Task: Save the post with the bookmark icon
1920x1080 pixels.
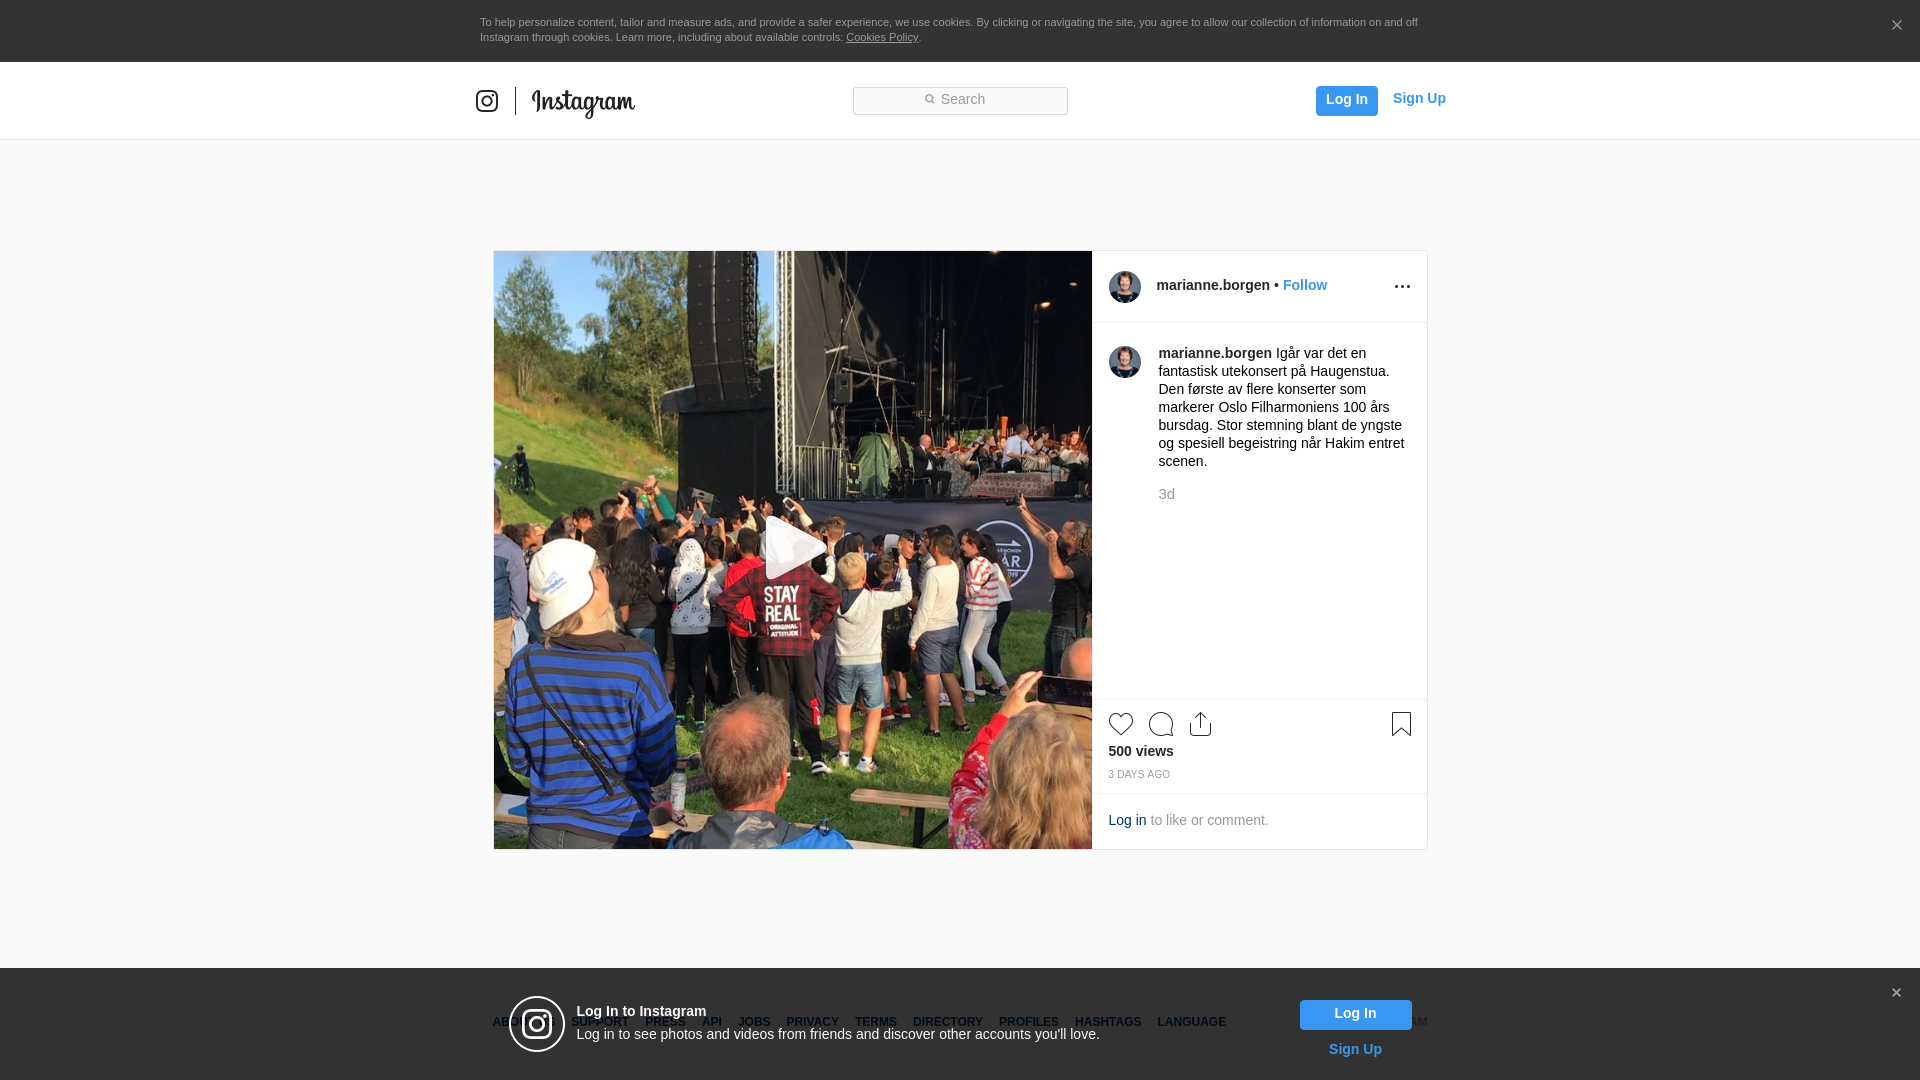Action: click(x=1401, y=724)
